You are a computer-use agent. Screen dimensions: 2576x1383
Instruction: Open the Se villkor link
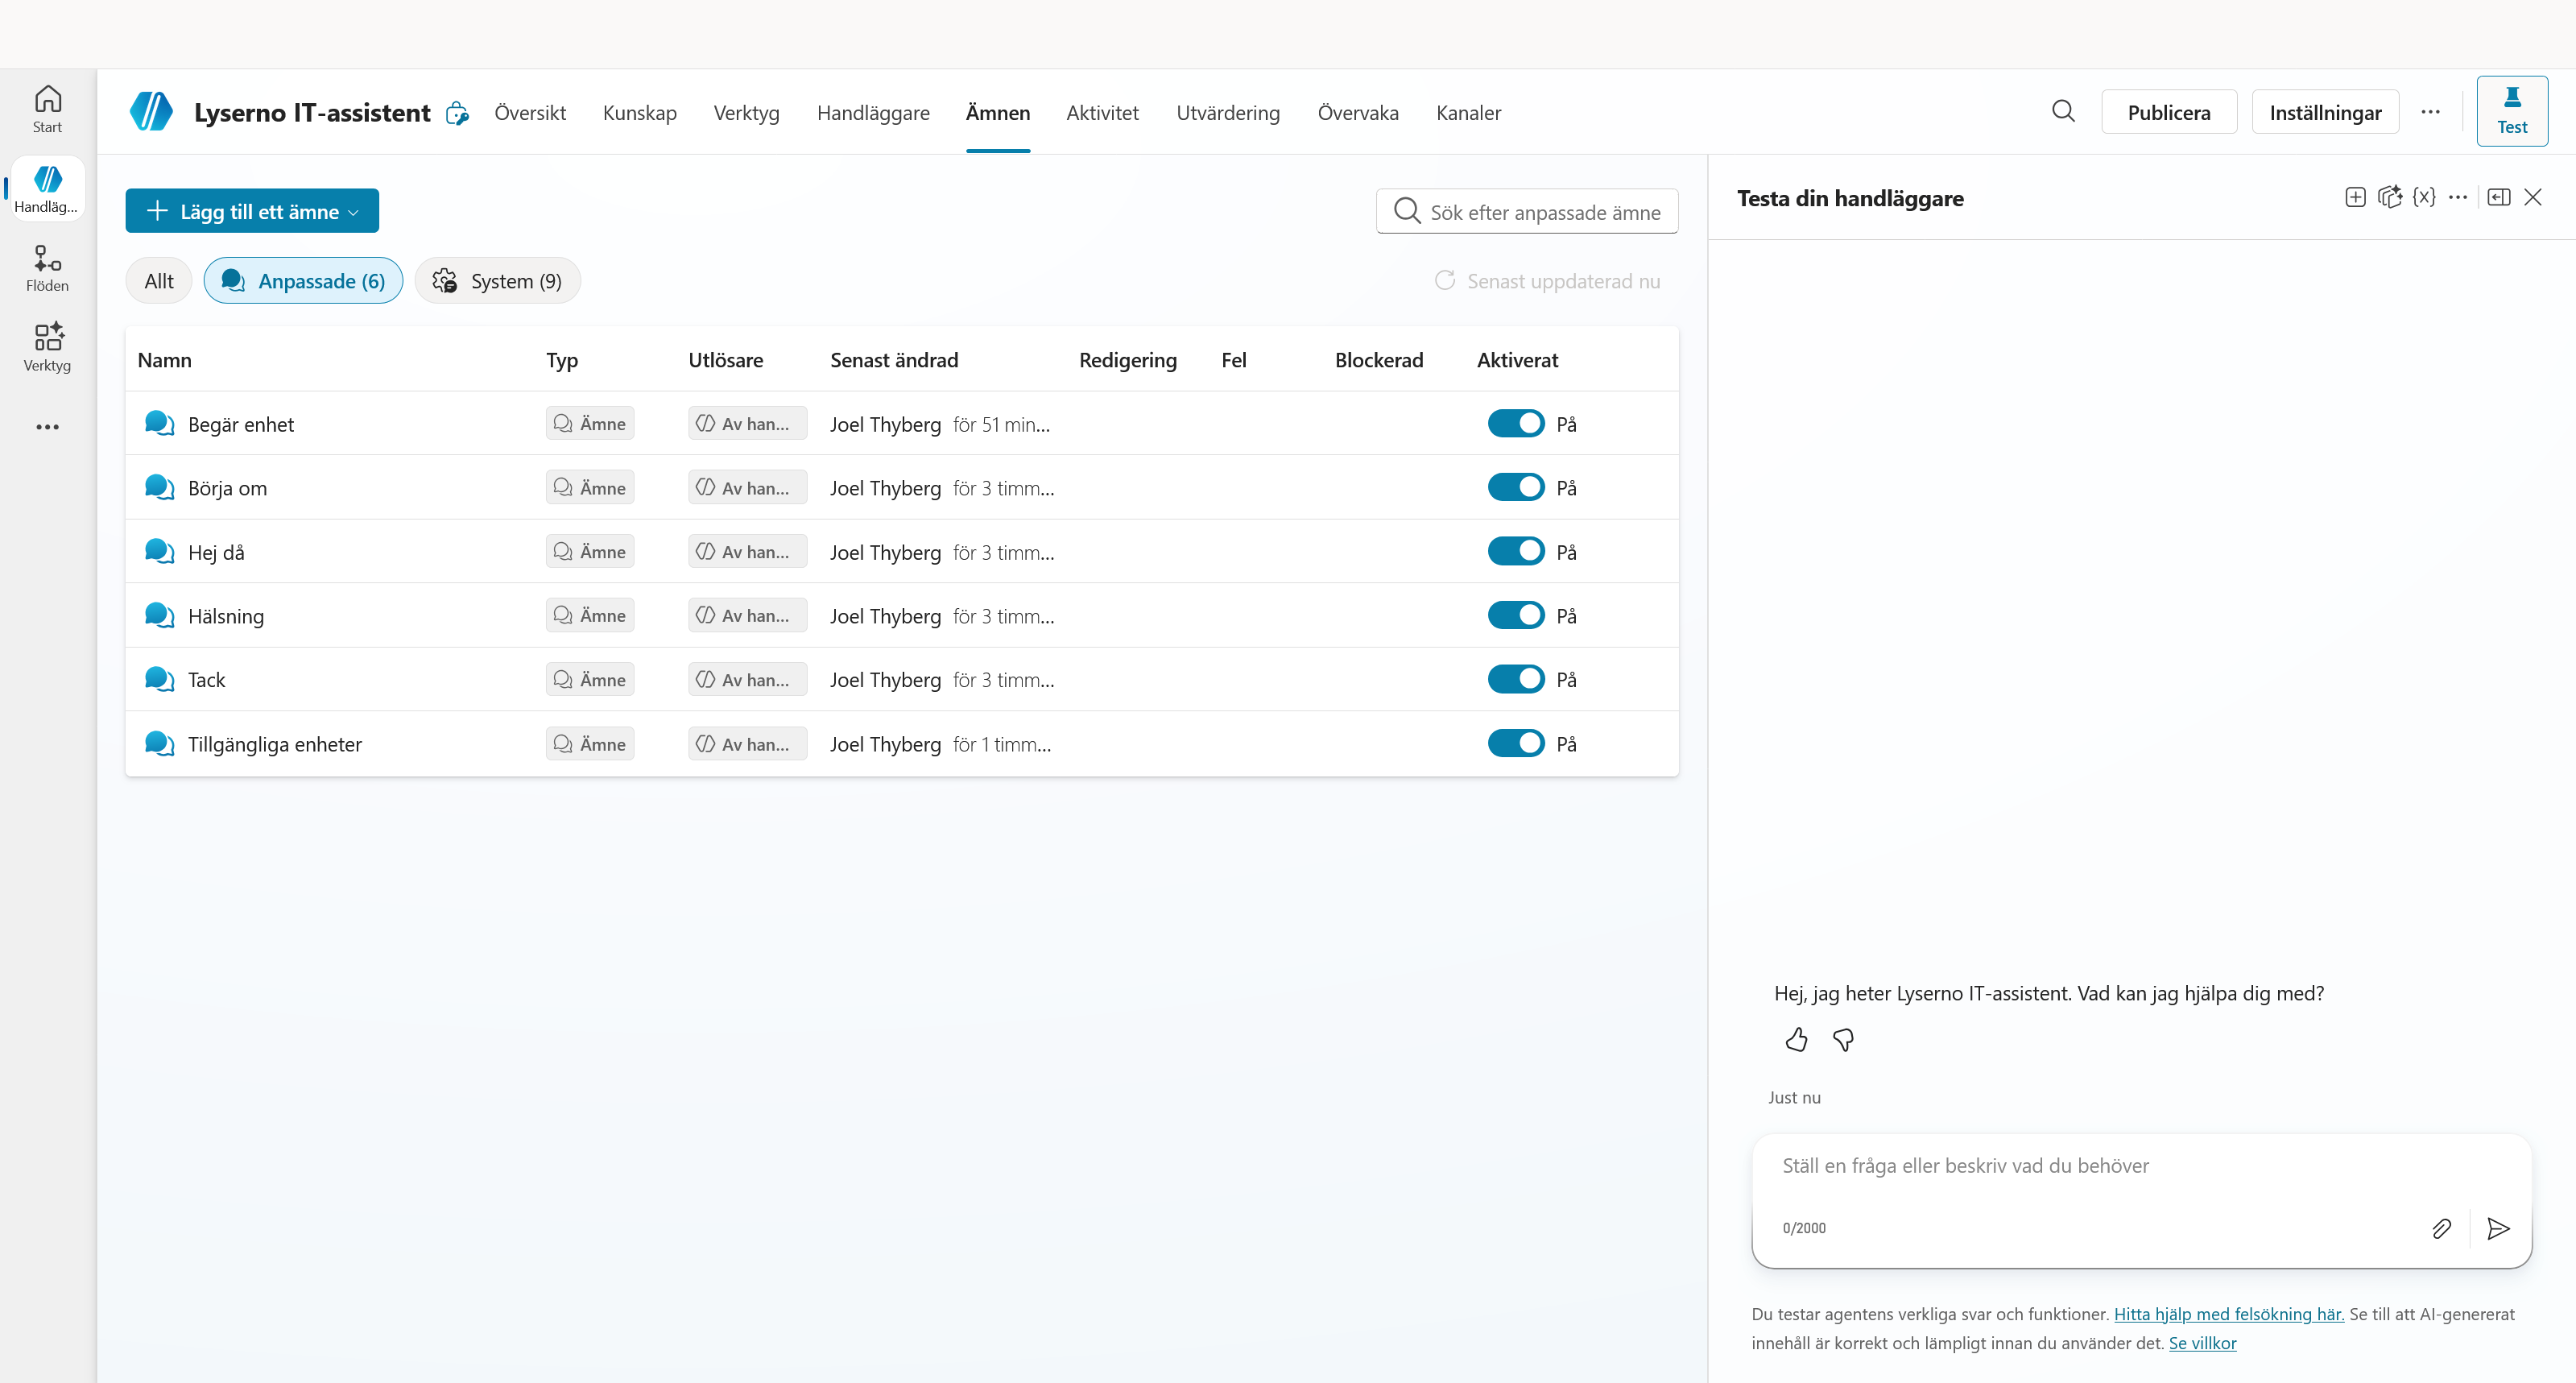click(x=2202, y=1343)
